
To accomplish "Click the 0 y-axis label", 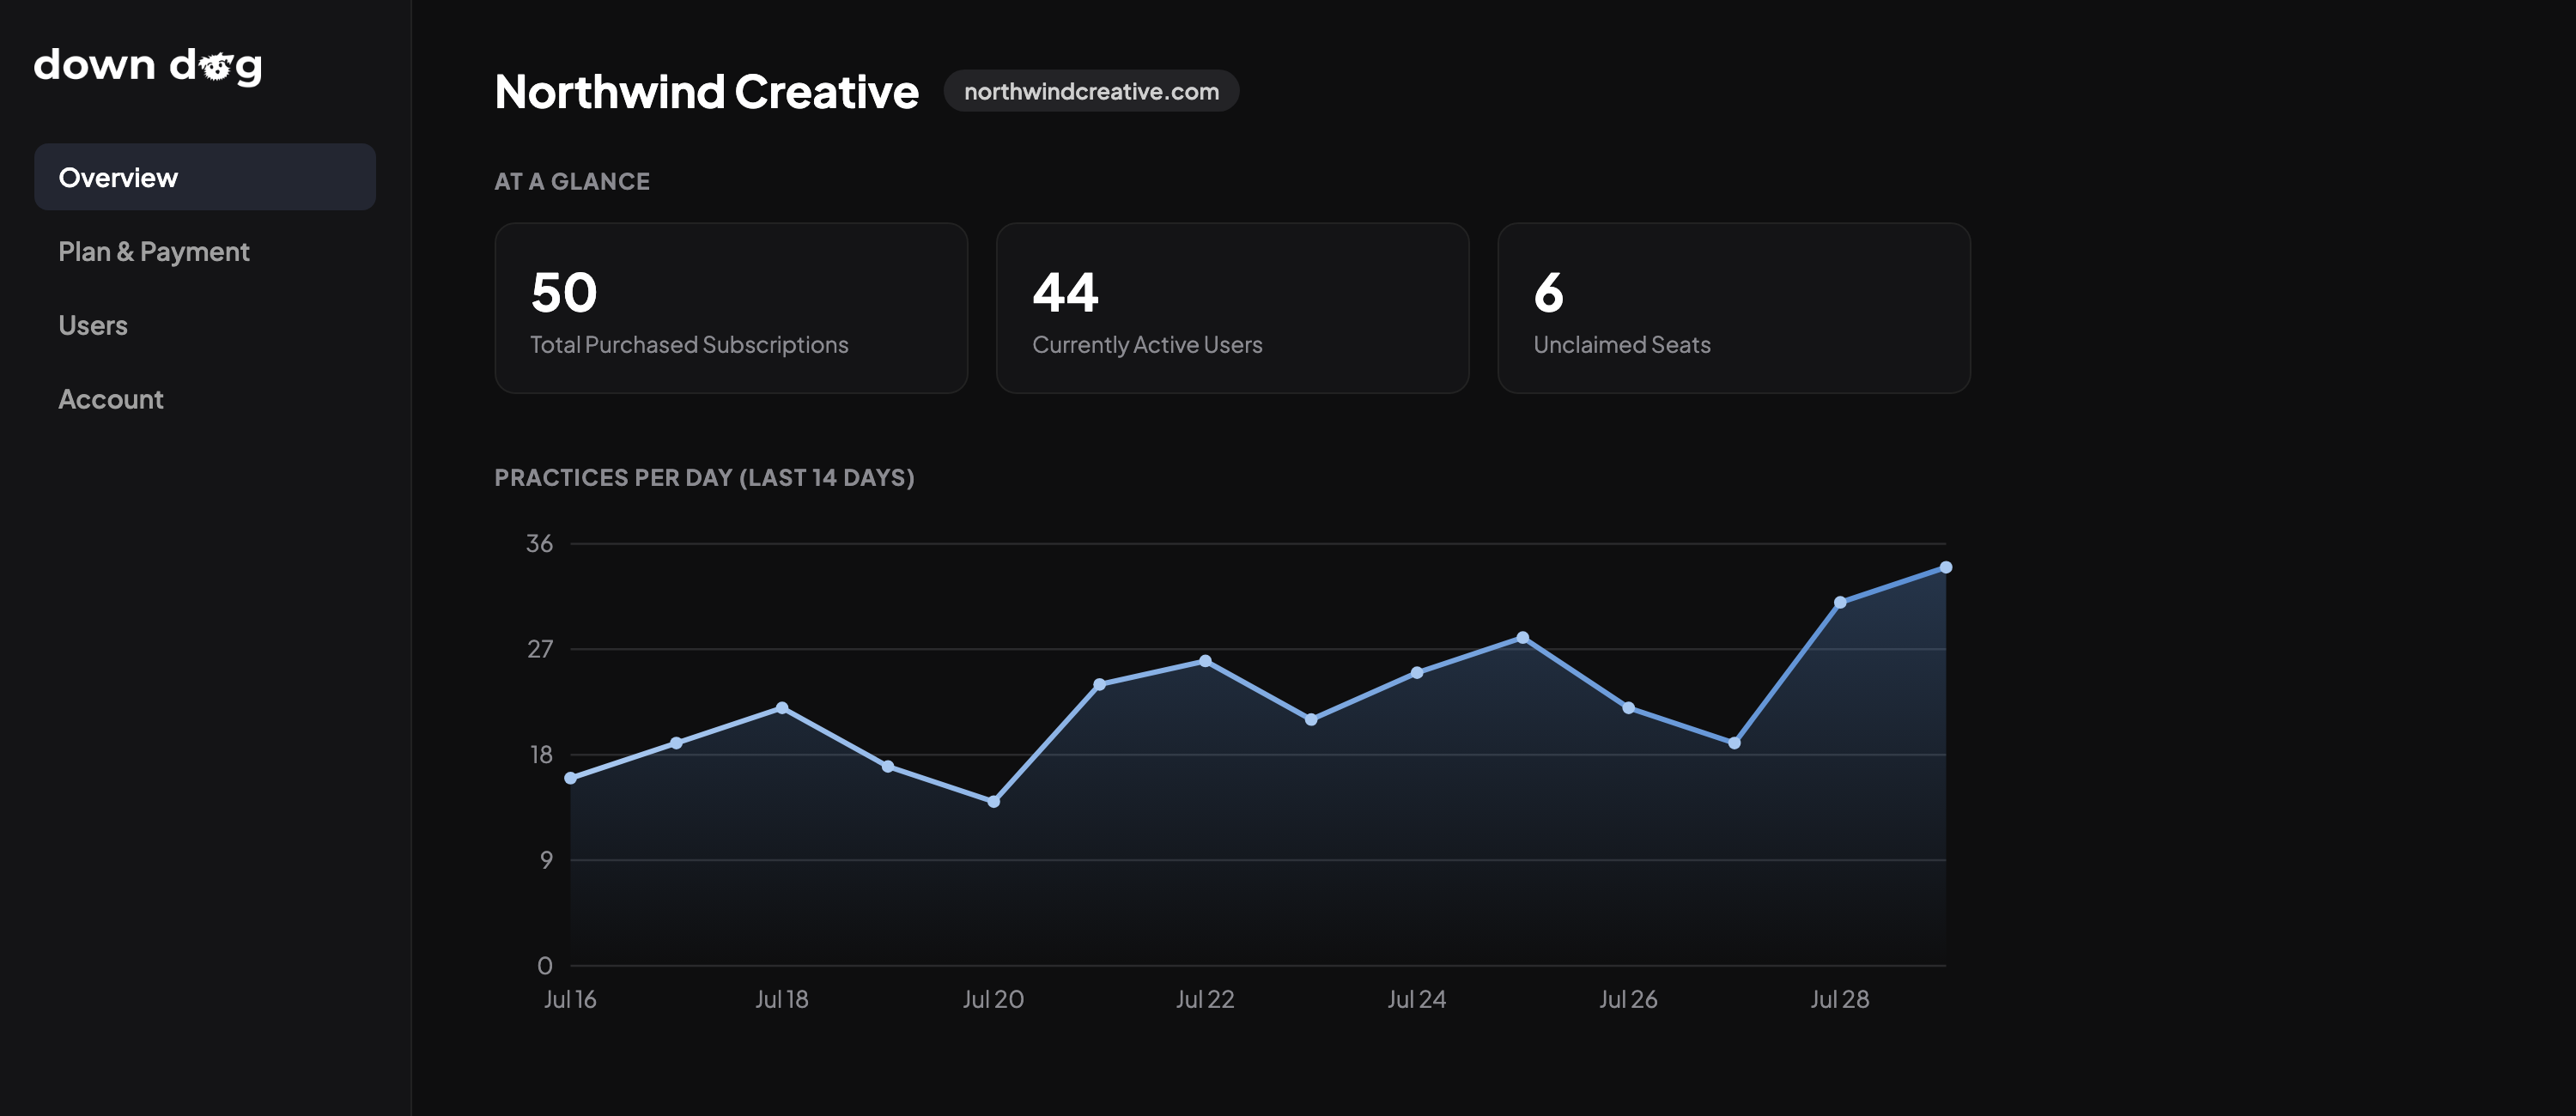I will (545, 966).
